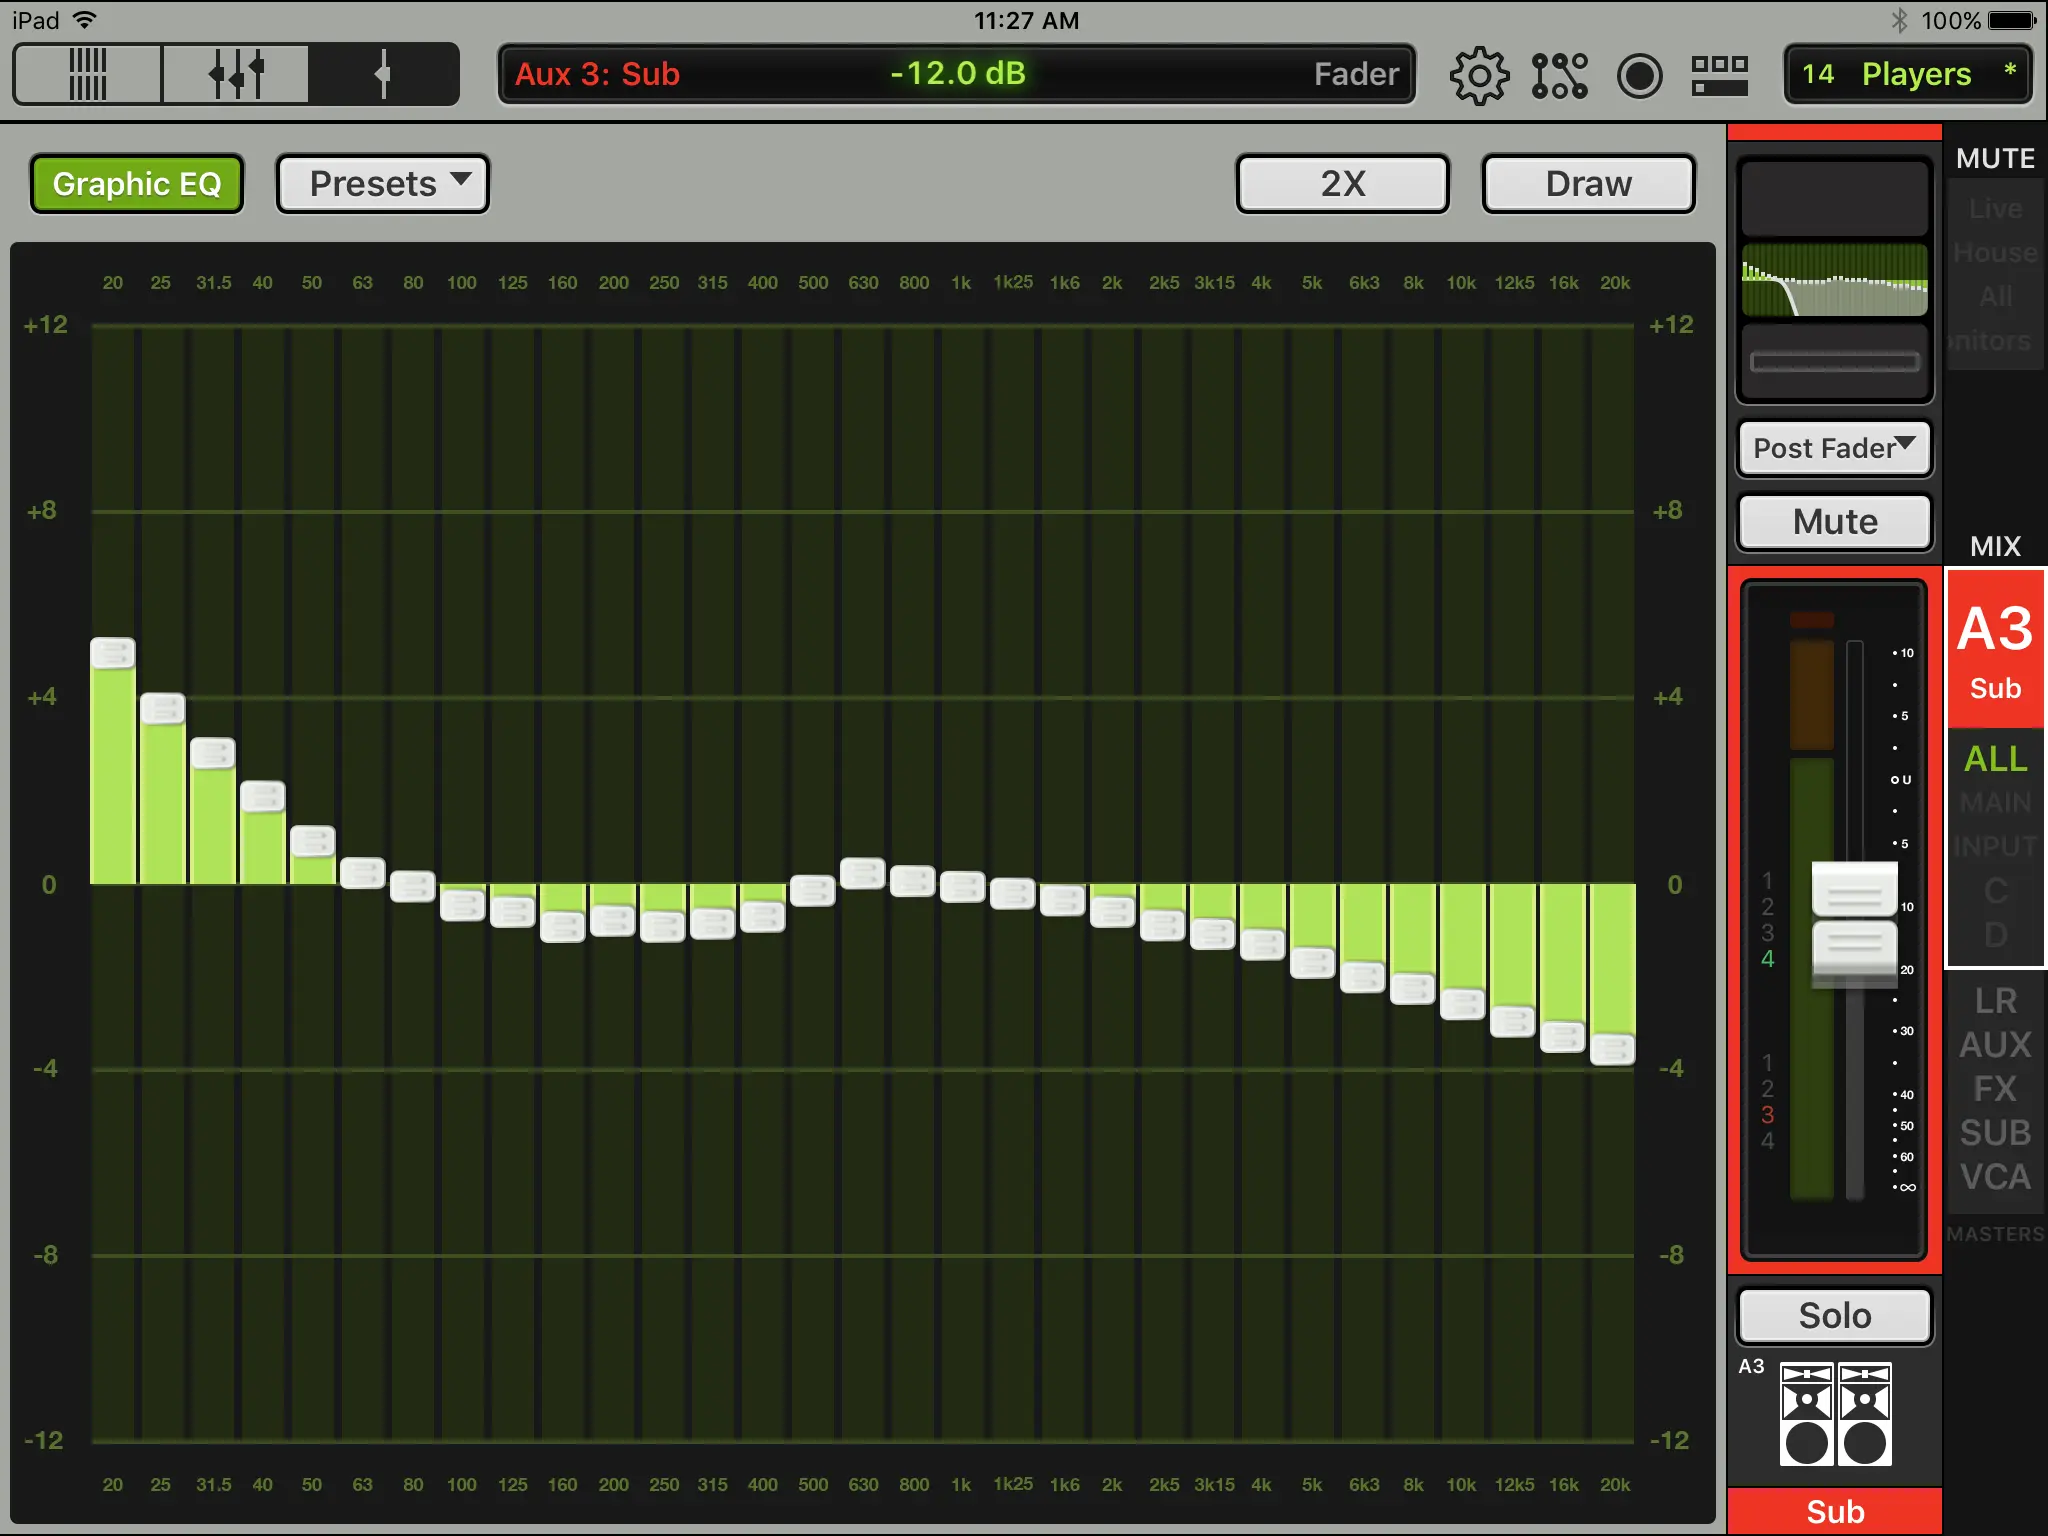Open the routing matrix icon
Viewport: 2048px width, 1536px height.
1559,76
